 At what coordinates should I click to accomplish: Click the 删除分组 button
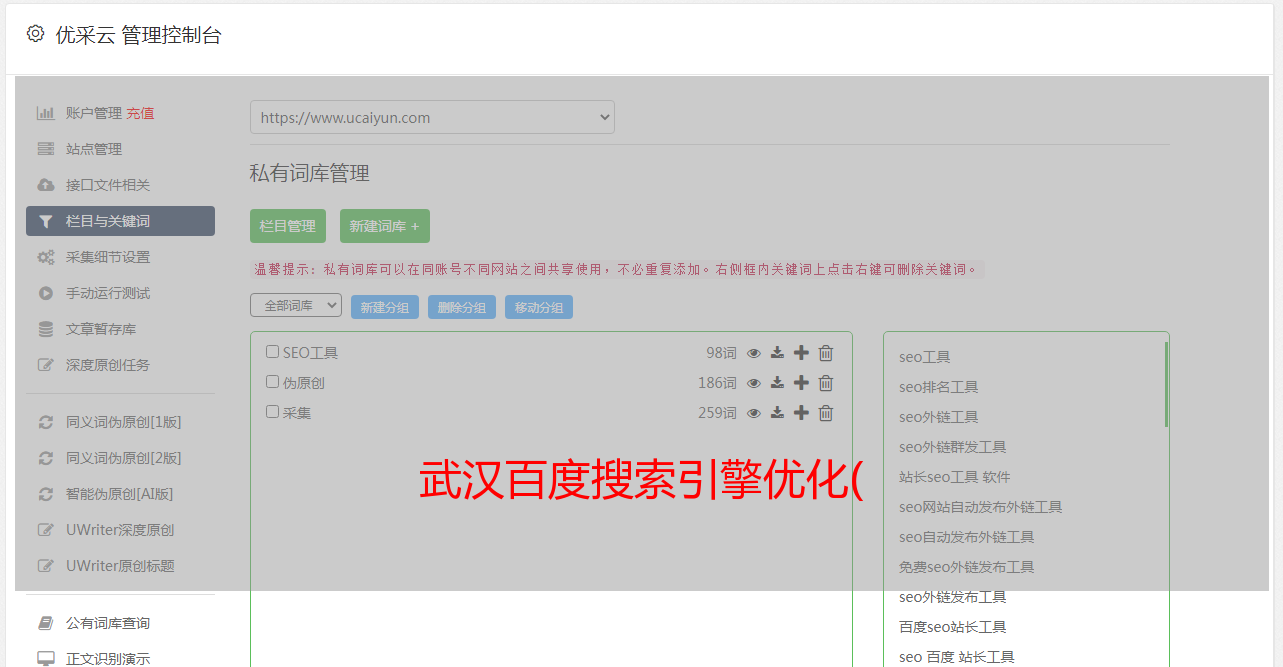(x=462, y=308)
